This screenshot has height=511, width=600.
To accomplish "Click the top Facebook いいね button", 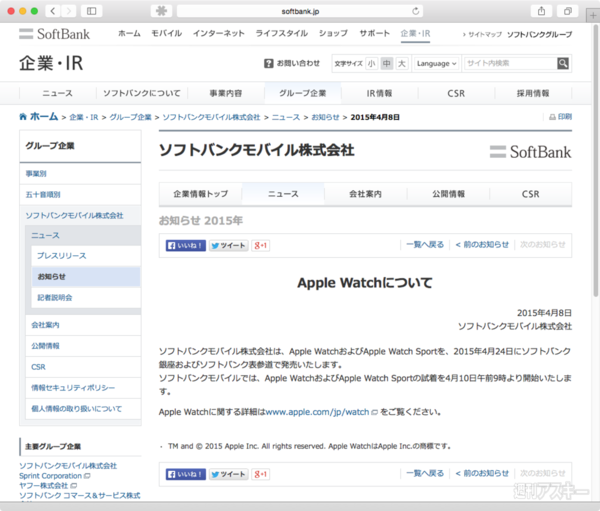I will (186, 245).
